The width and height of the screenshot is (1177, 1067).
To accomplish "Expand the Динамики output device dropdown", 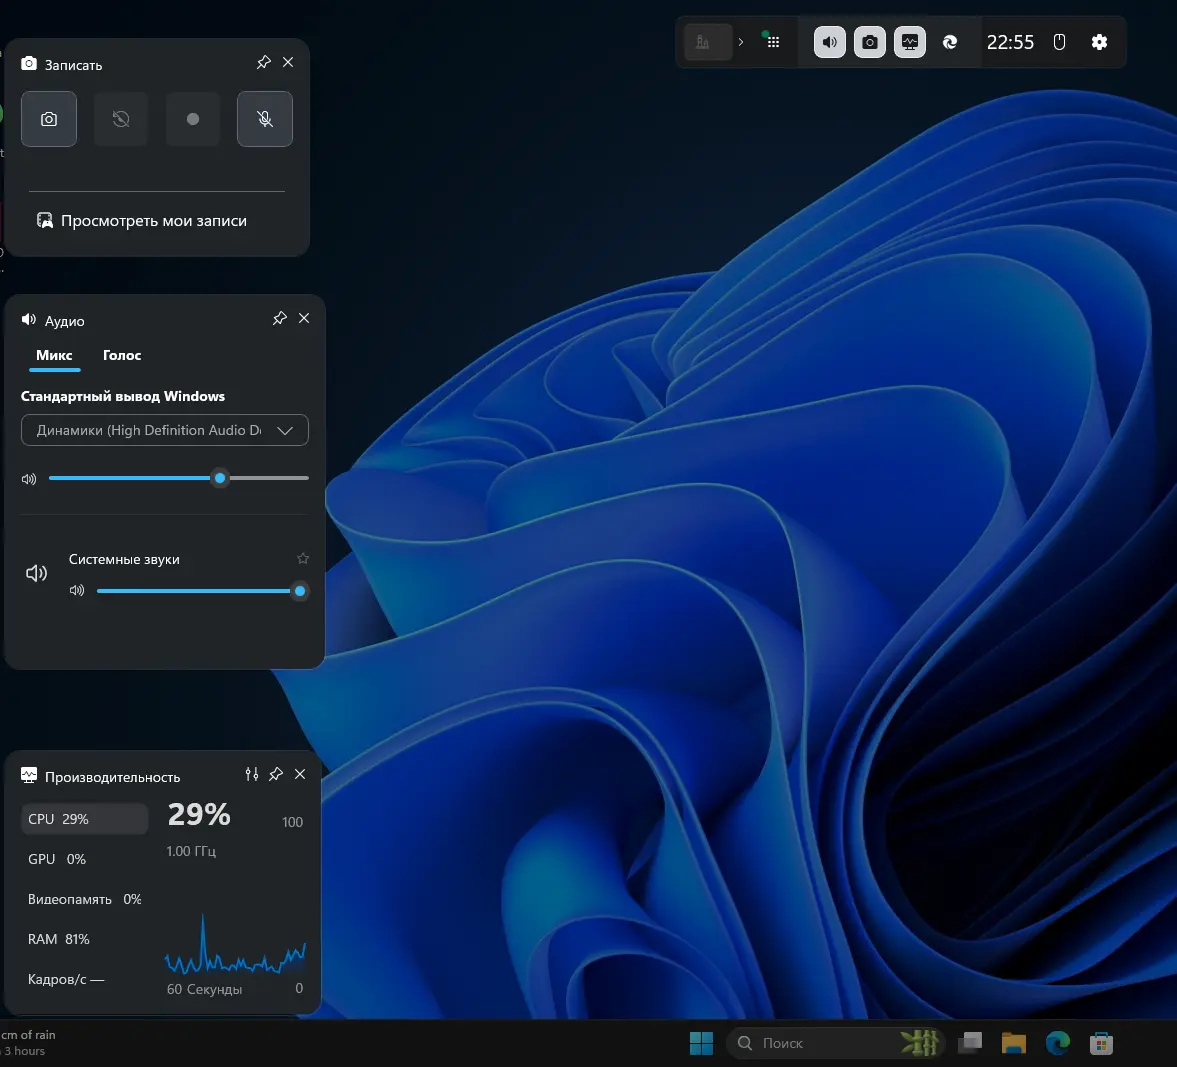I will 285,431.
